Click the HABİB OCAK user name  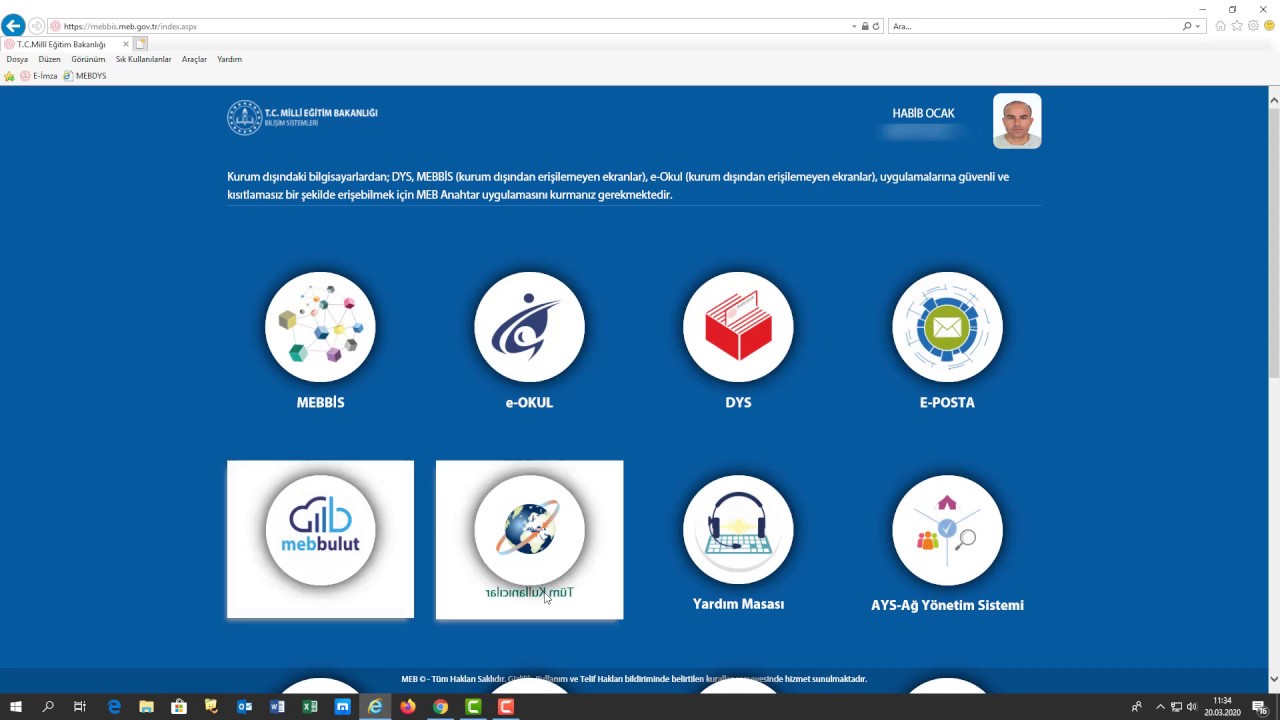[923, 113]
